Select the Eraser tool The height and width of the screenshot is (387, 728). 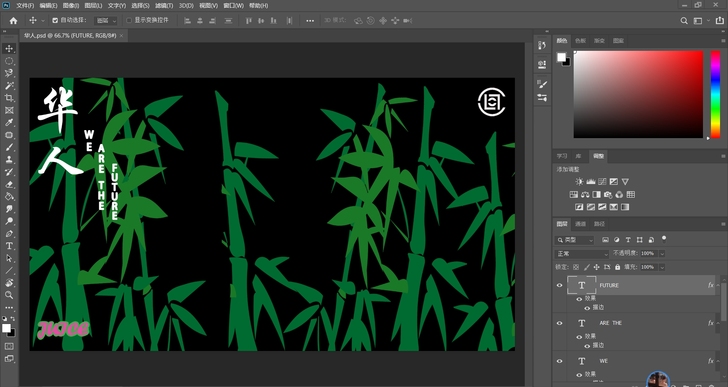[9, 184]
